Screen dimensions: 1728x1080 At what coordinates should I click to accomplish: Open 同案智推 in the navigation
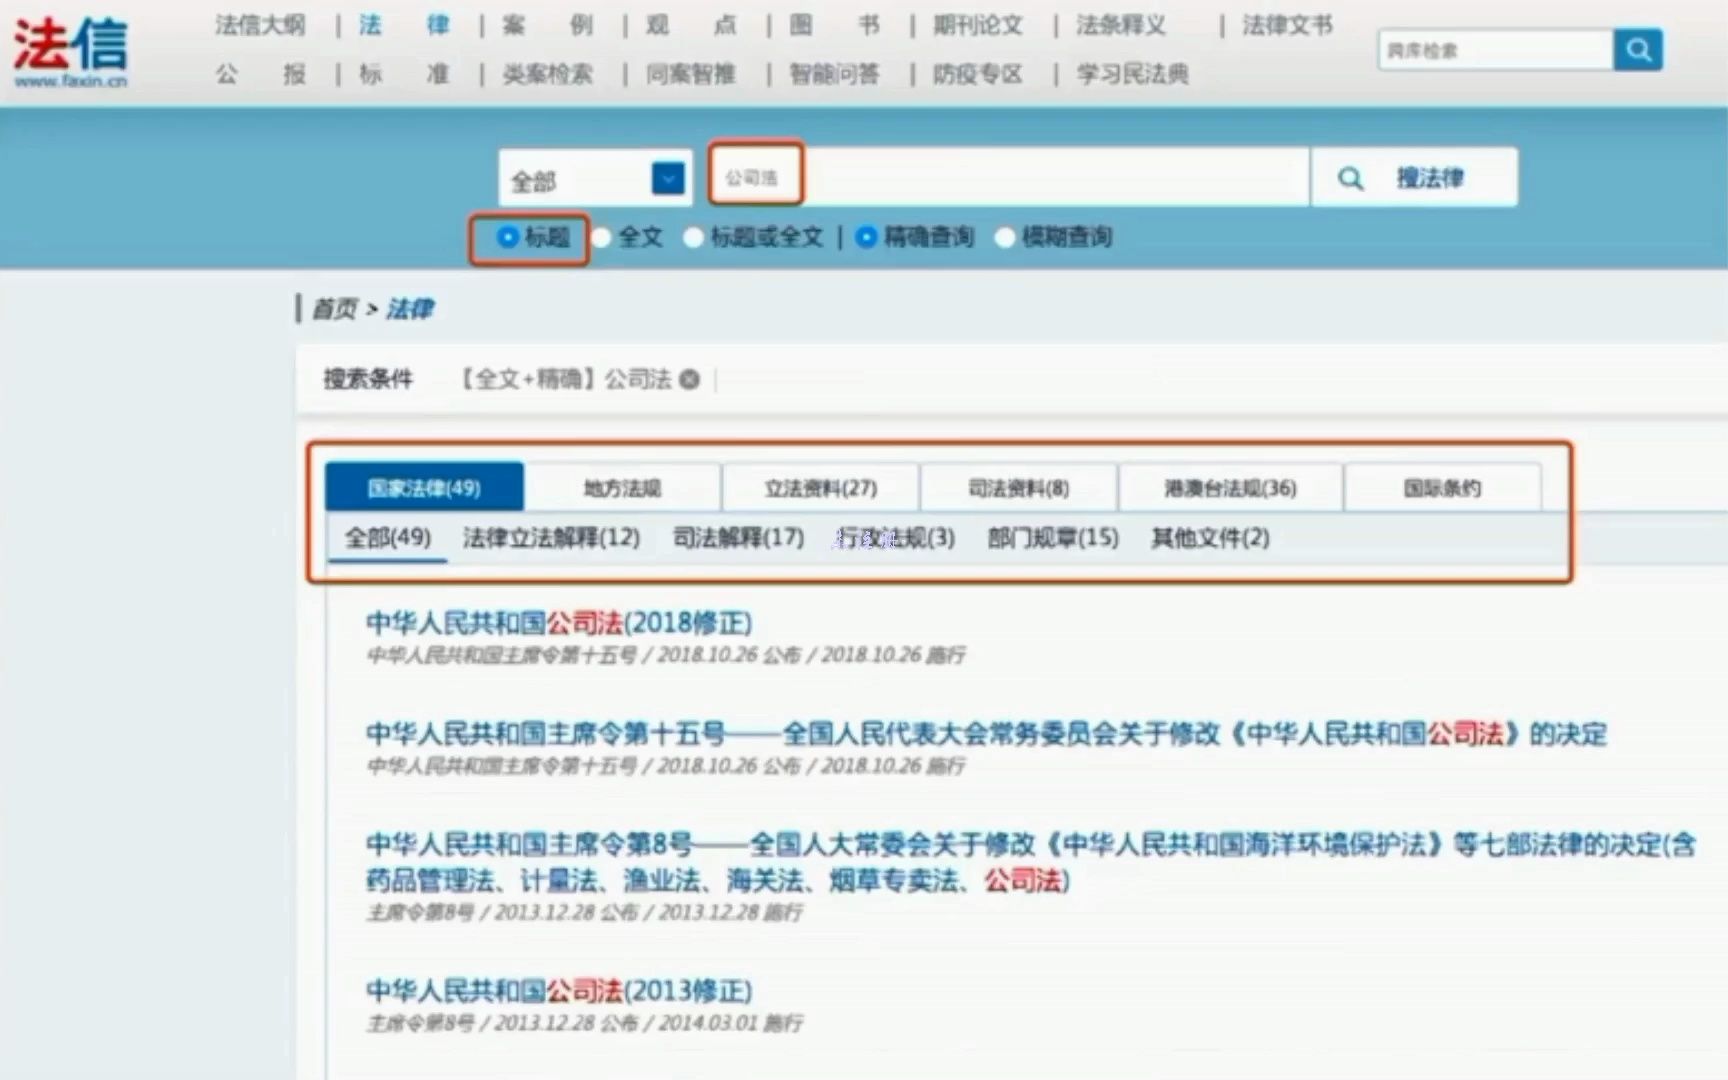click(691, 74)
